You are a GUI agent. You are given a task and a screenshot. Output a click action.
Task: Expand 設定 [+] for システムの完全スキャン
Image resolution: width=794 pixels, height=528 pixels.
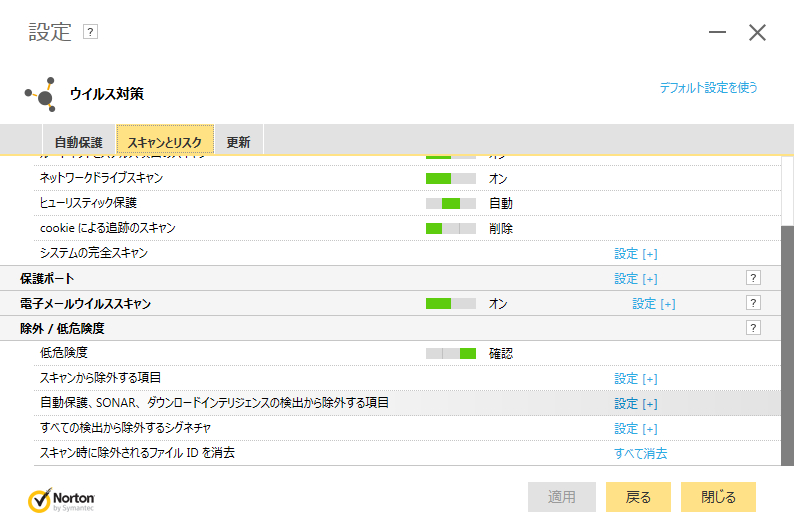(635, 254)
